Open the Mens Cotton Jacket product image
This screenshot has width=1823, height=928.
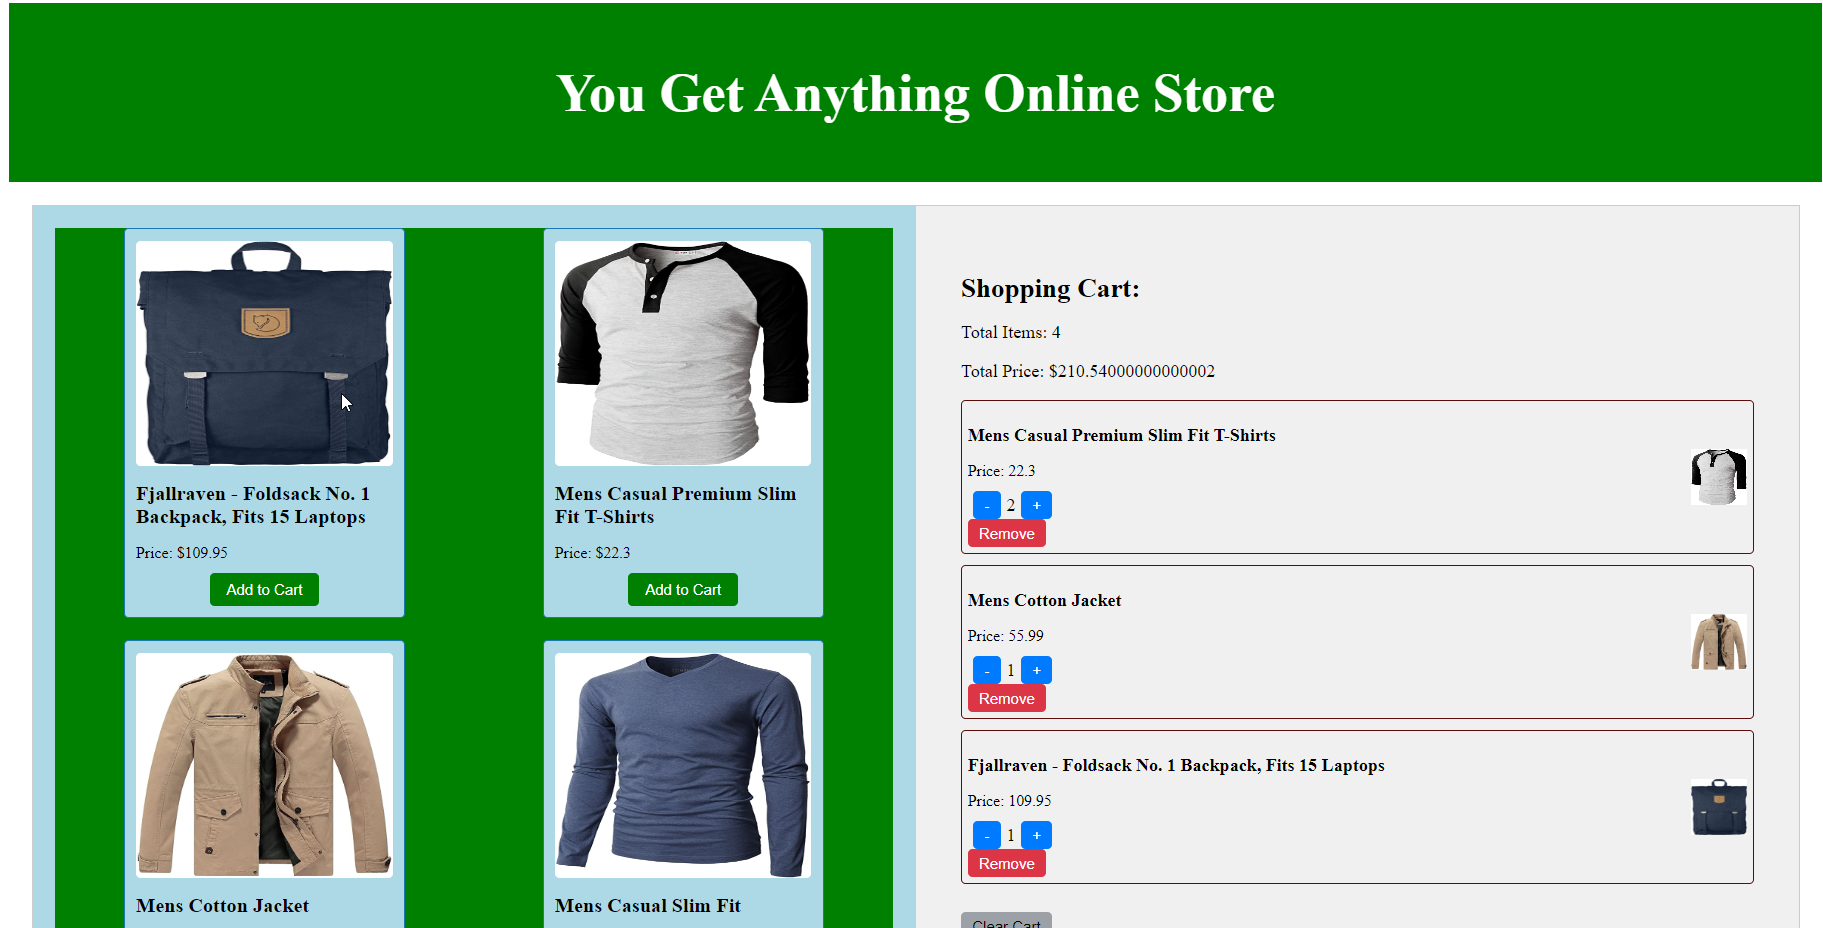point(264,765)
